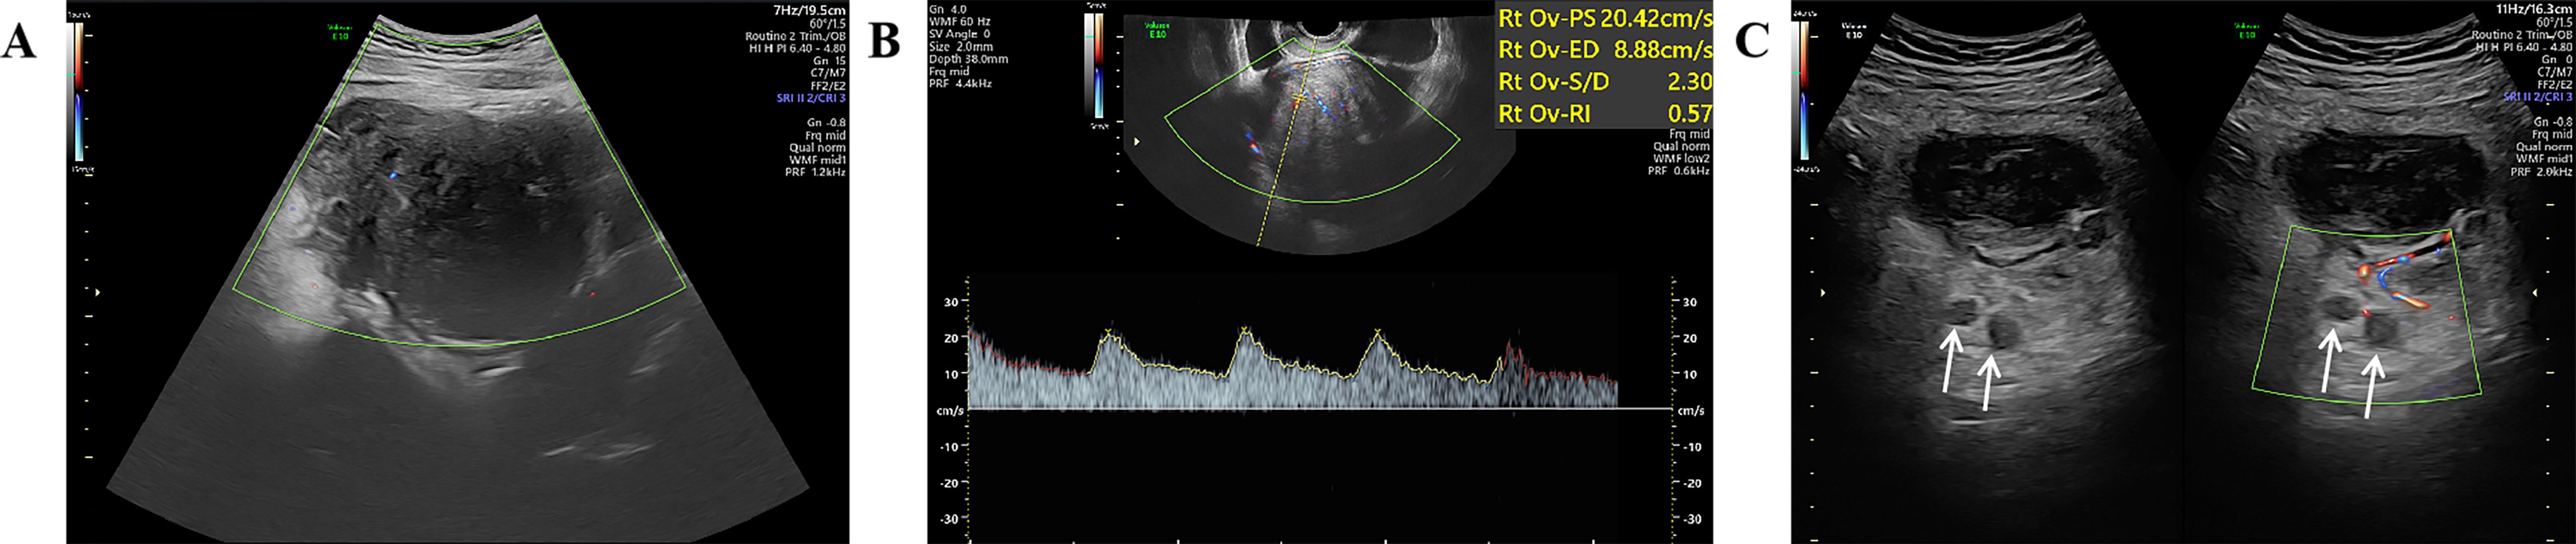Click the Rt Ov-S/D 2.30 measurement row
The image size is (2576, 544).
[x=1604, y=82]
